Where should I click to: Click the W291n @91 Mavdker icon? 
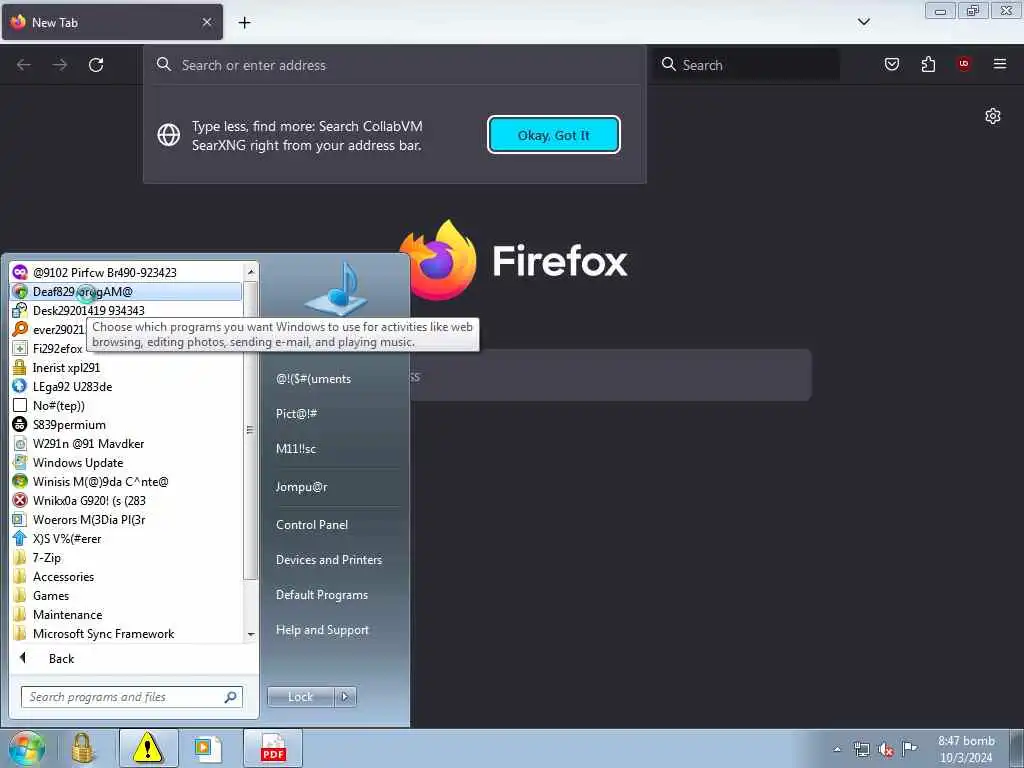20,443
